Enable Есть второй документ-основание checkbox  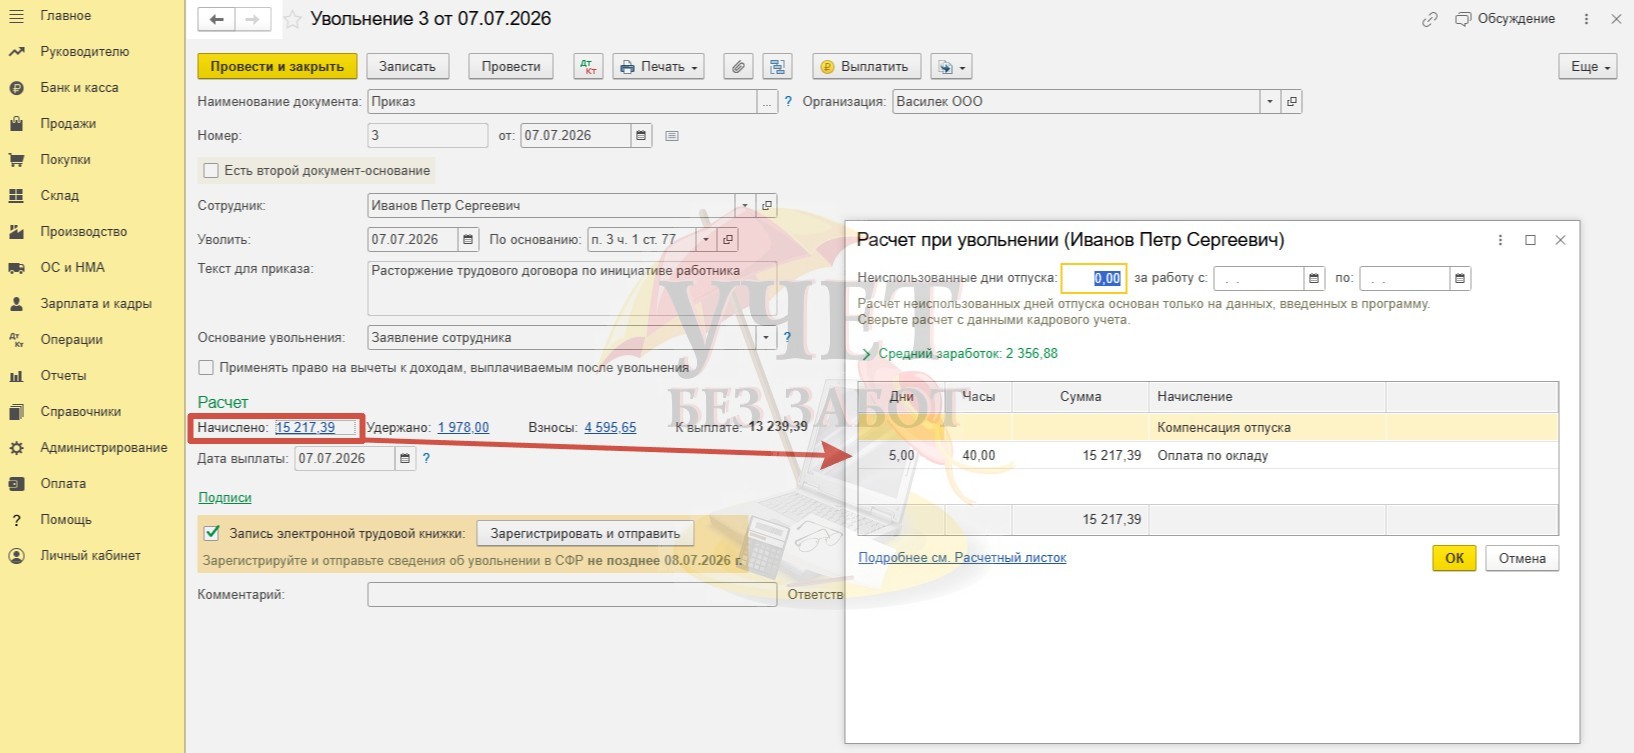211,171
